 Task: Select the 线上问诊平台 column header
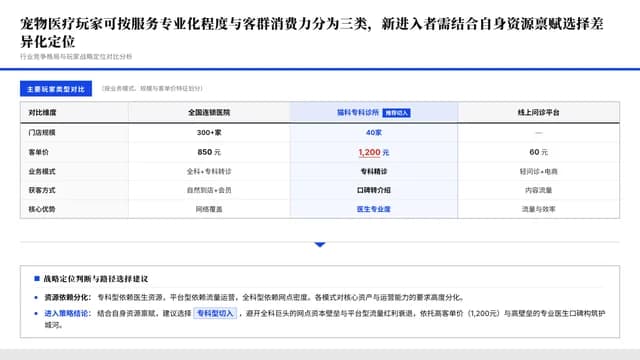pyautogui.click(x=538, y=112)
